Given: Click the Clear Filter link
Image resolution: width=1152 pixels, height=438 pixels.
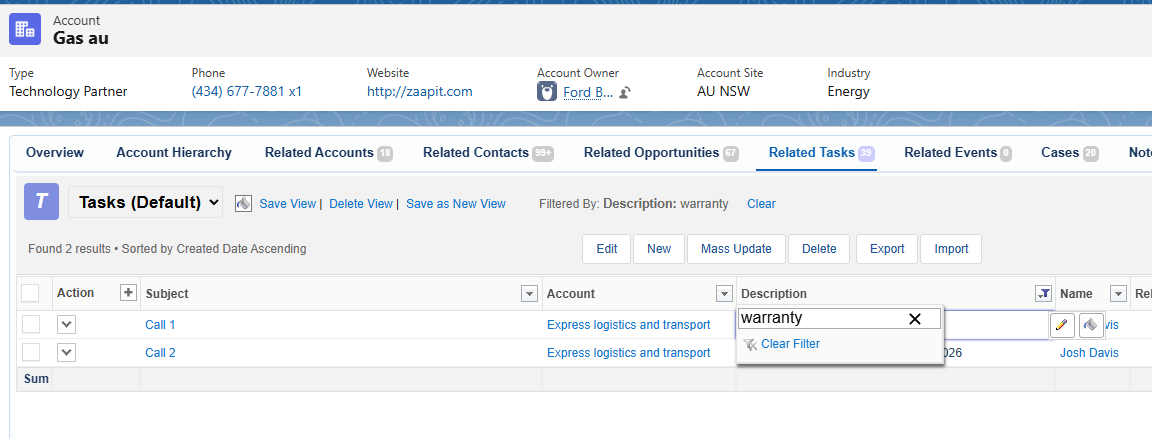Looking at the screenshot, I should 789,344.
